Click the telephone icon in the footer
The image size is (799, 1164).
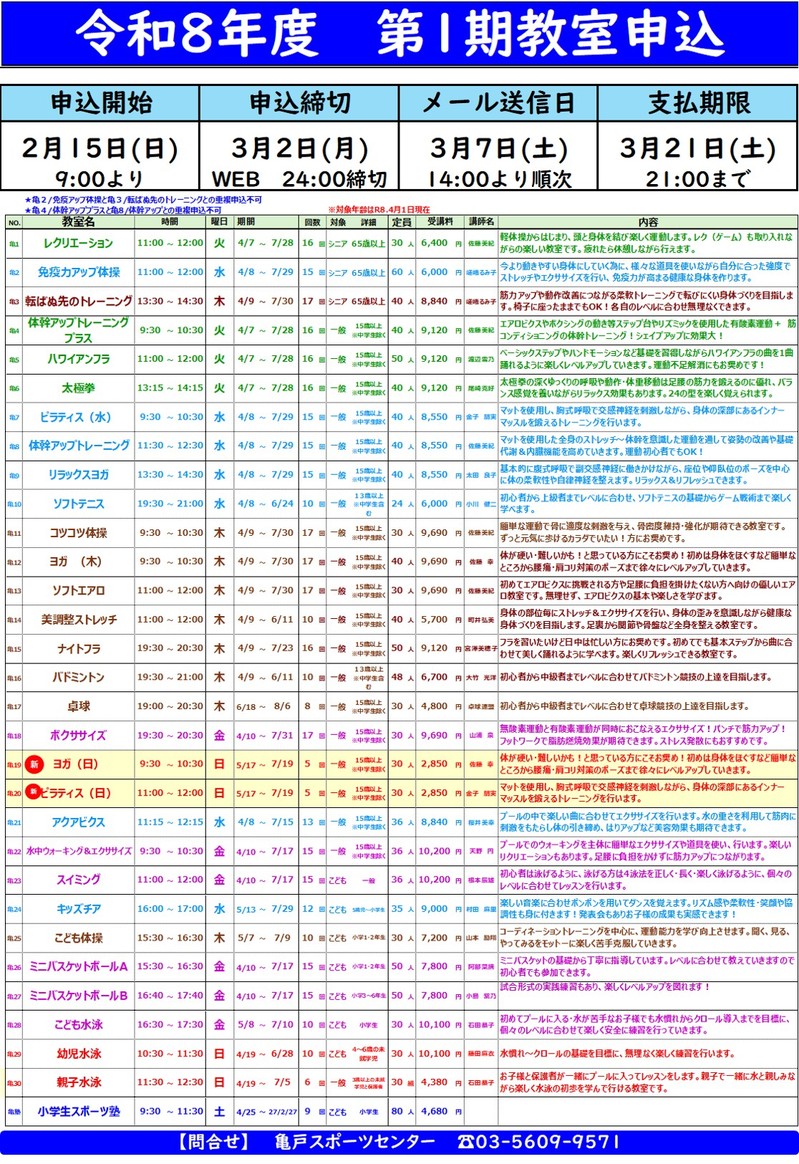pyautogui.click(x=467, y=1142)
